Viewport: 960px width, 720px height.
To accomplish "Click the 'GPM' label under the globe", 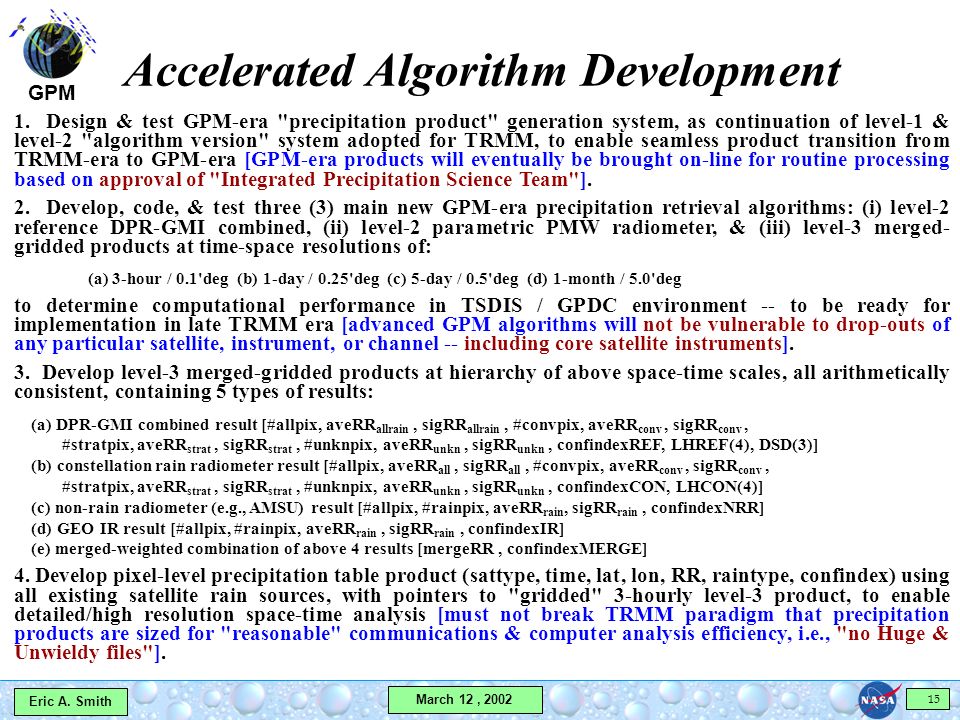I will 51,92.
